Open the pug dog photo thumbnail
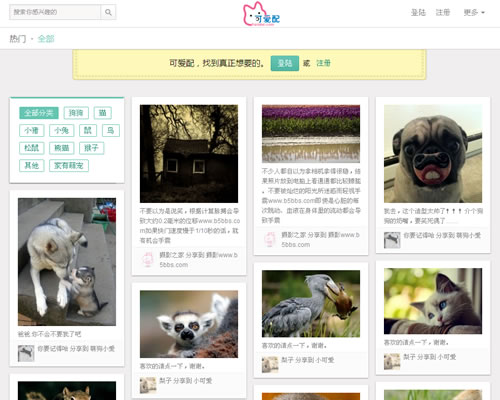This screenshot has width=500, height=400. click(433, 154)
